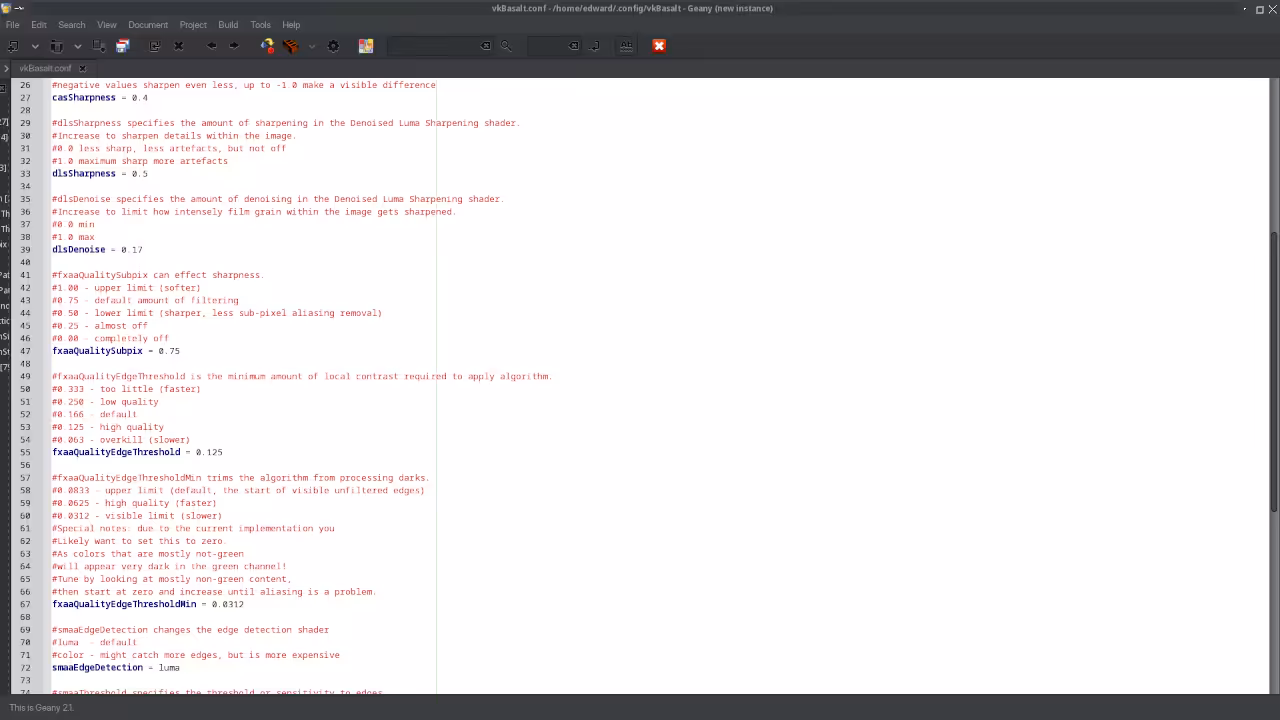The width and height of the screenshot is (1280, 720).
Task: Click the red Quit toolbar icon
Action: coord(659,46)
